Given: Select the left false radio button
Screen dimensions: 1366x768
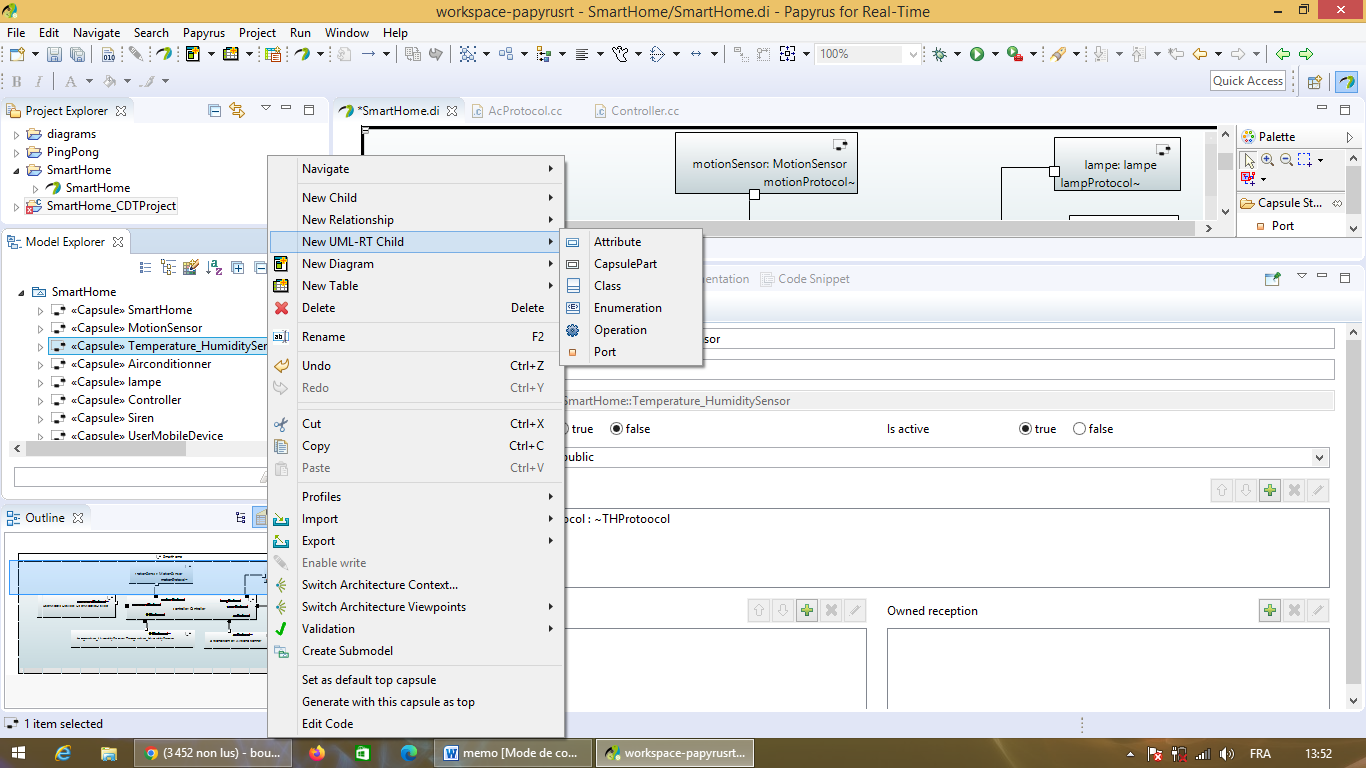Looking at the screenshot, I should 616,429.
